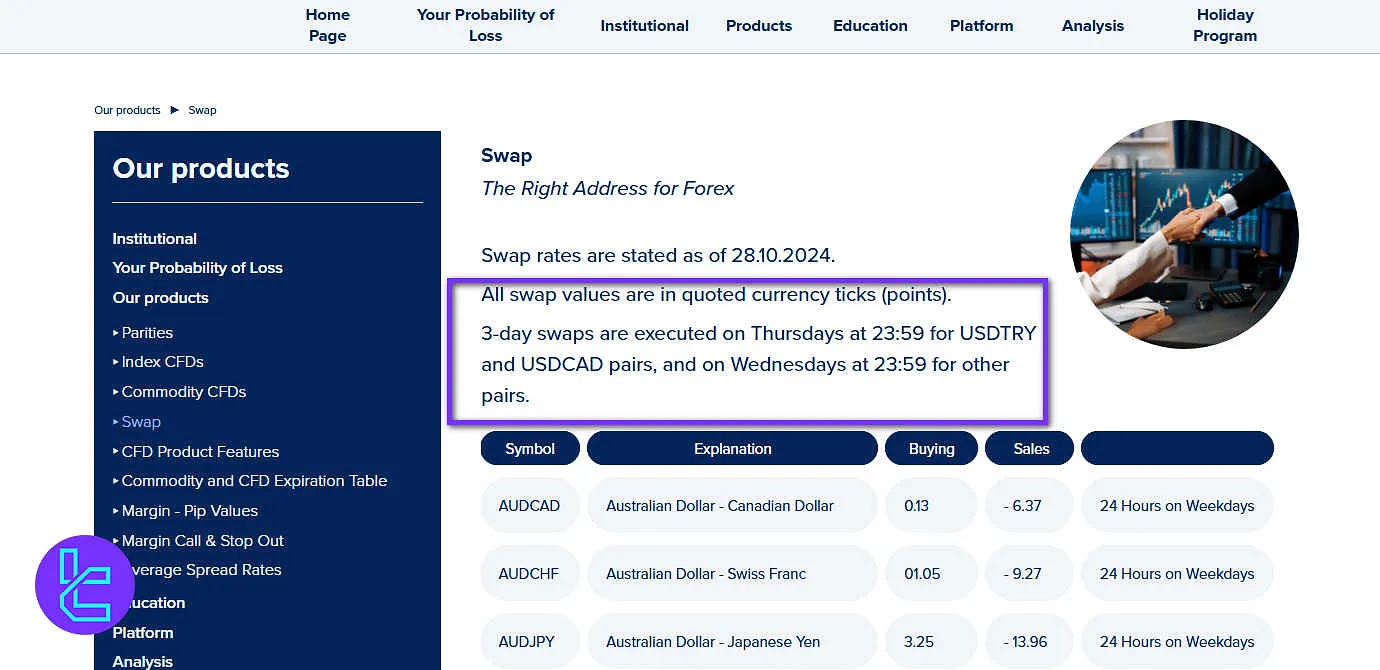Open Margin Call & Stop Out
The image size is (1380, 670).
201,540
